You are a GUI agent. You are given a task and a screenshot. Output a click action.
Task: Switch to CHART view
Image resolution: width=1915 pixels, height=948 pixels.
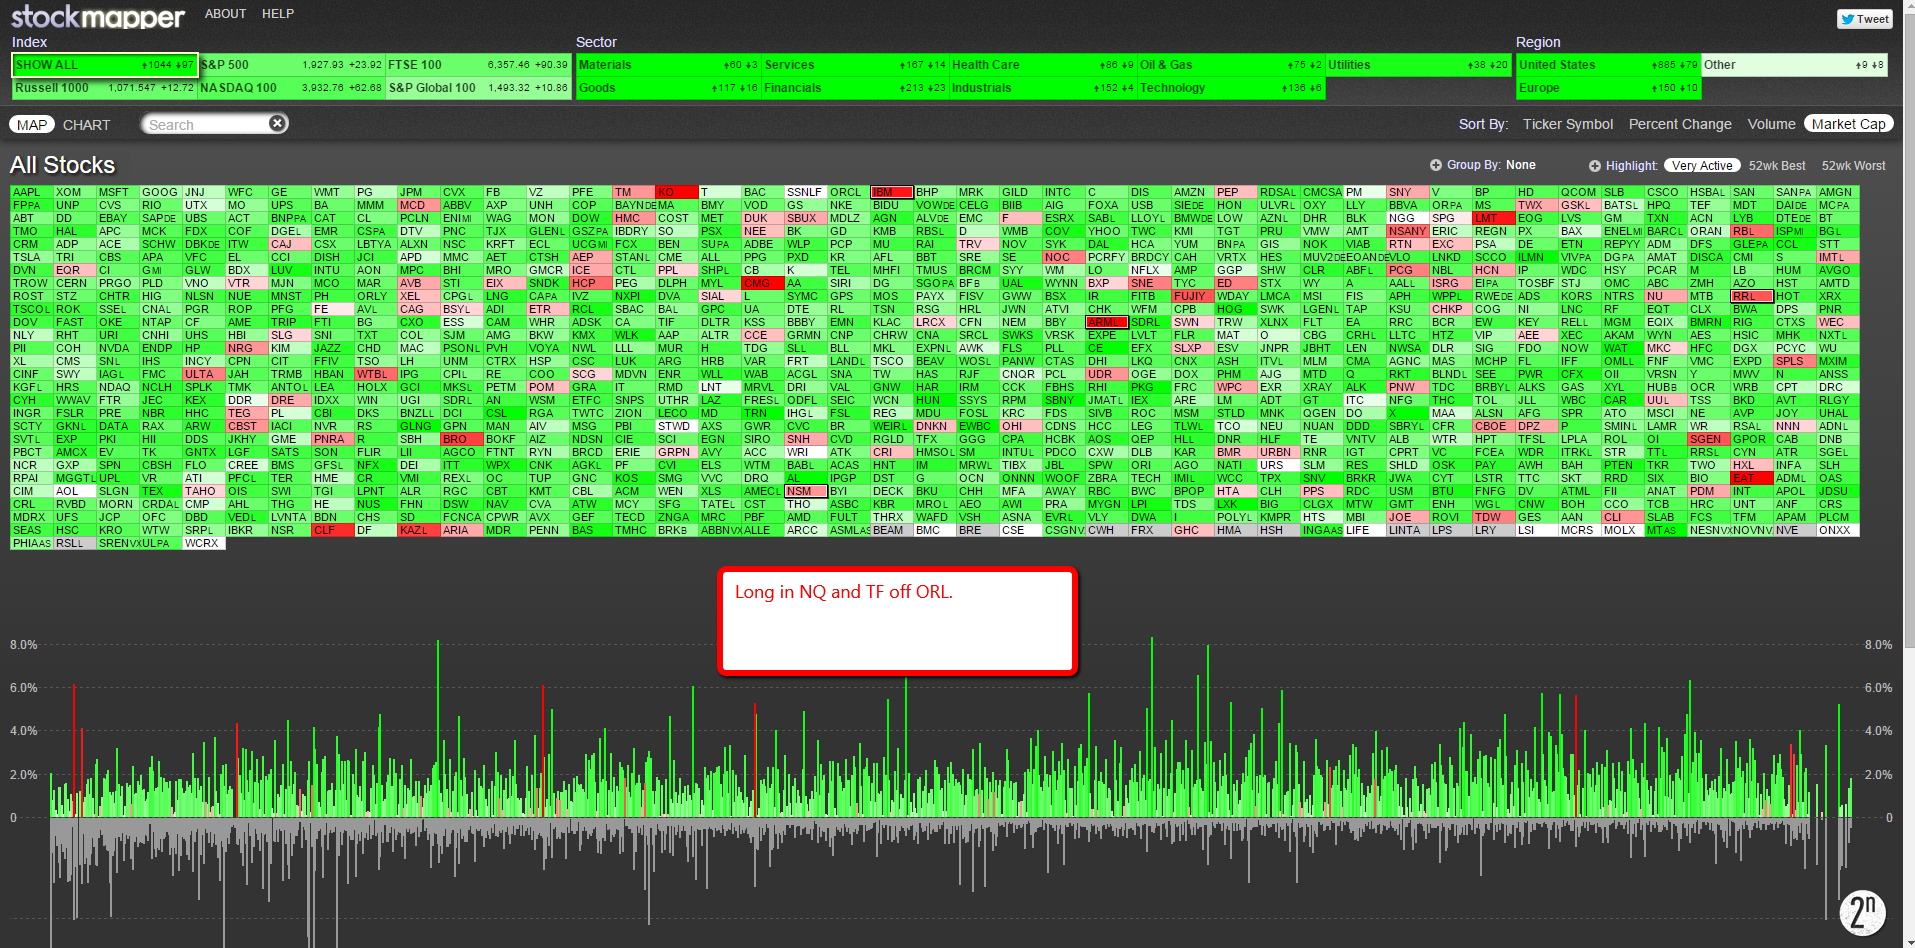pos(87,125)
